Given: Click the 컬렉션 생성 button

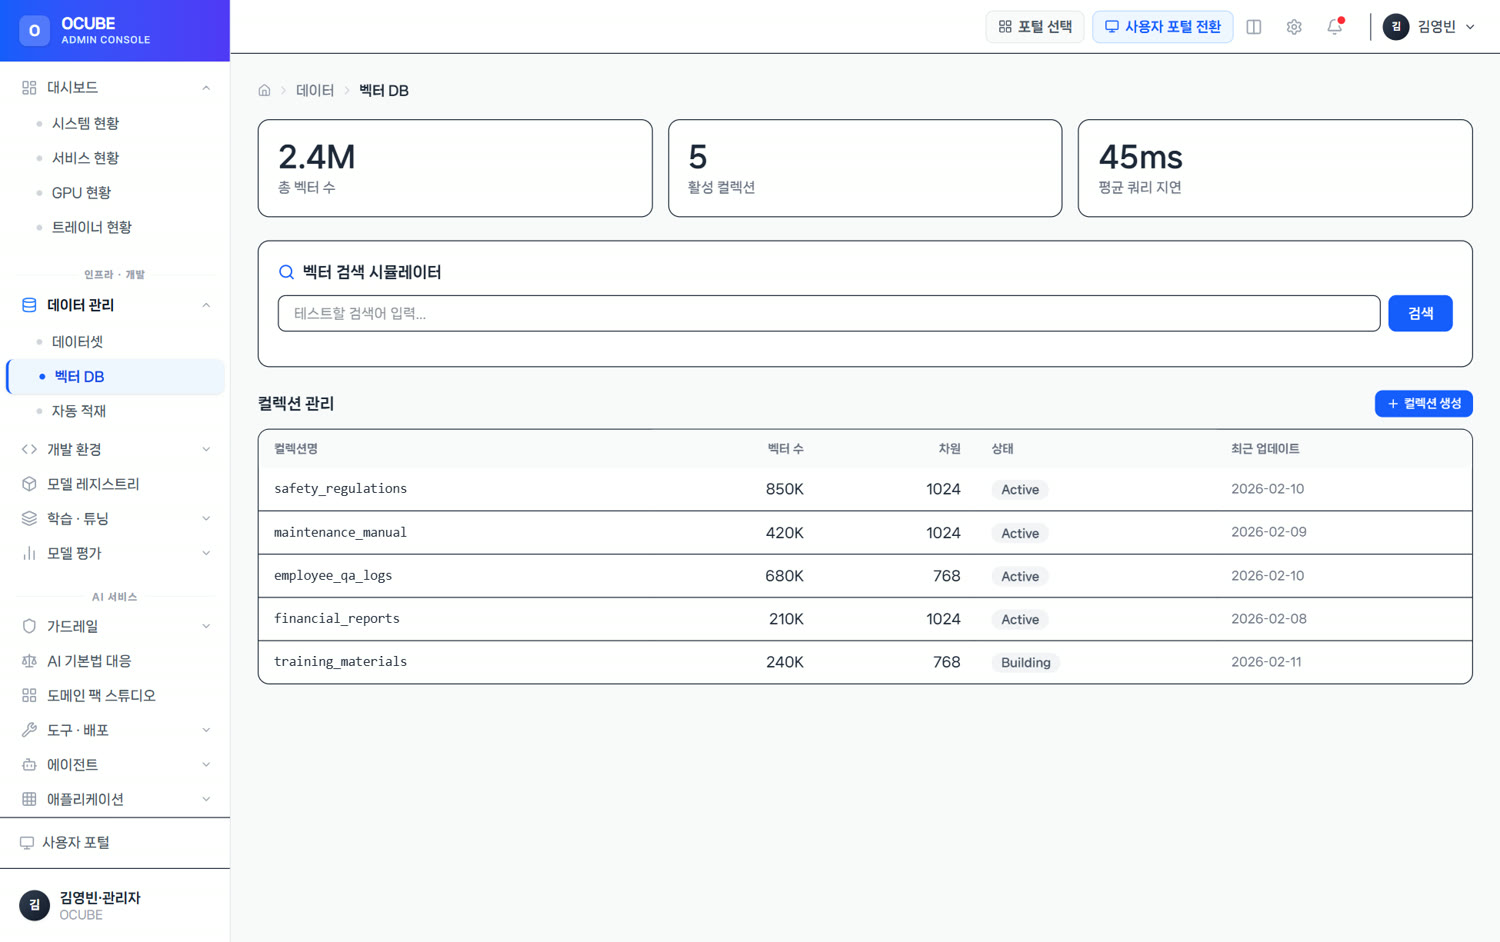Looking at the screenshot, I should click(1423, 404).
